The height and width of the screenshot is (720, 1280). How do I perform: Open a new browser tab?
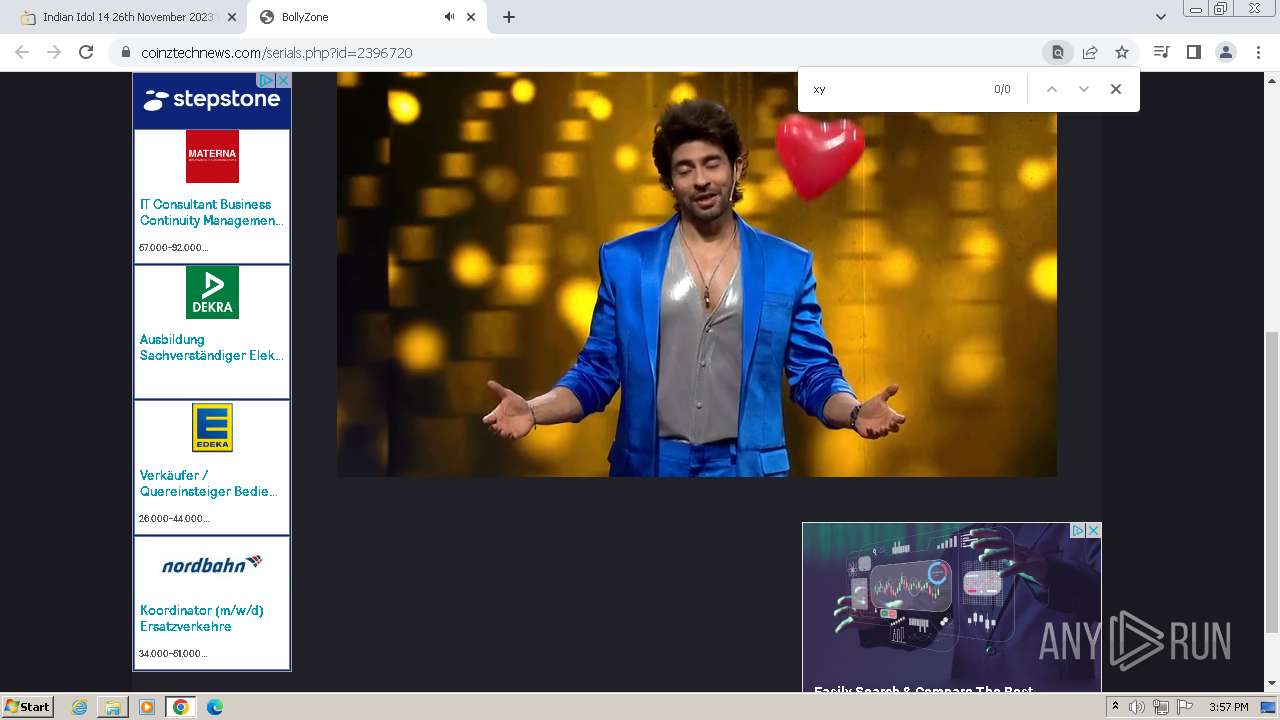(x=508, y=17)
